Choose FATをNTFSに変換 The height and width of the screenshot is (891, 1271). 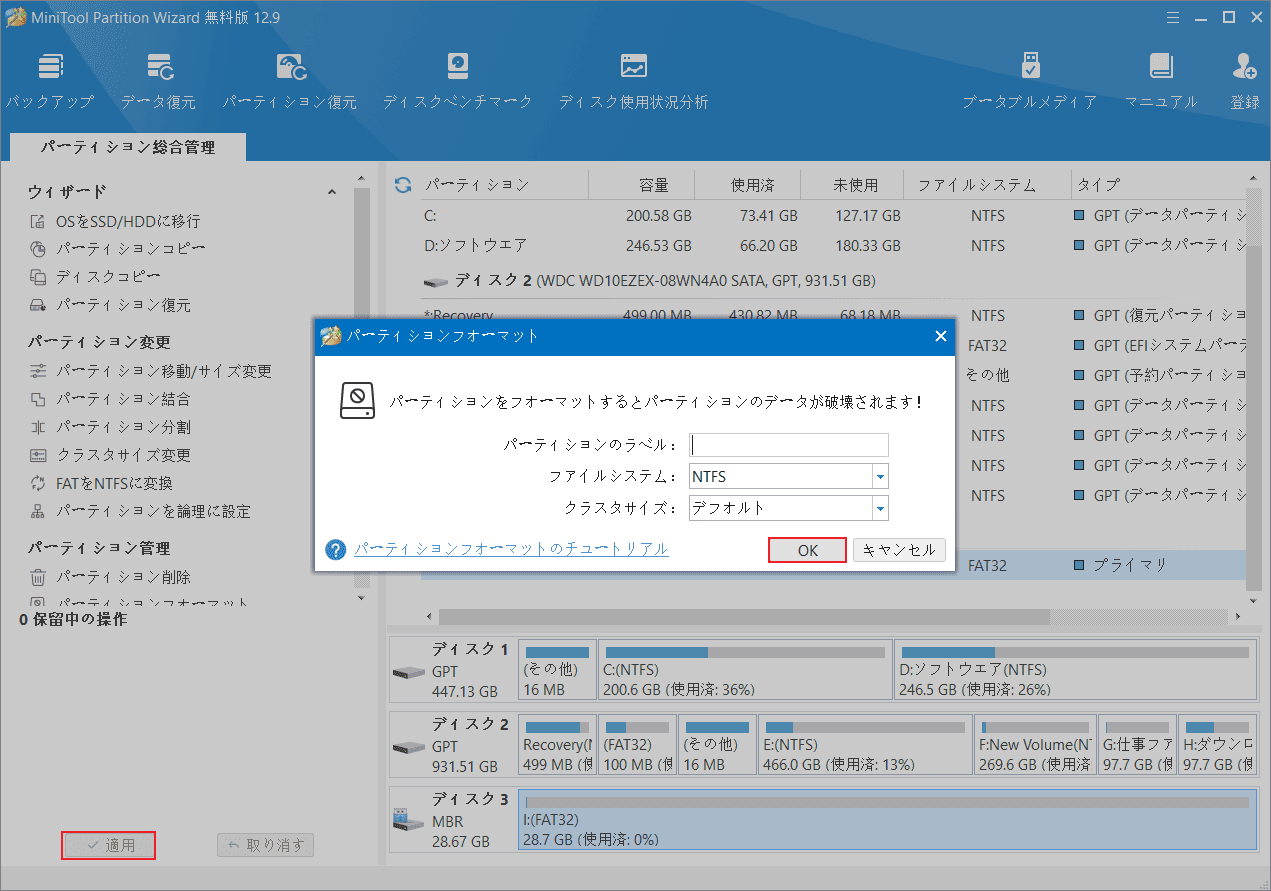click(x=101, y=483)
